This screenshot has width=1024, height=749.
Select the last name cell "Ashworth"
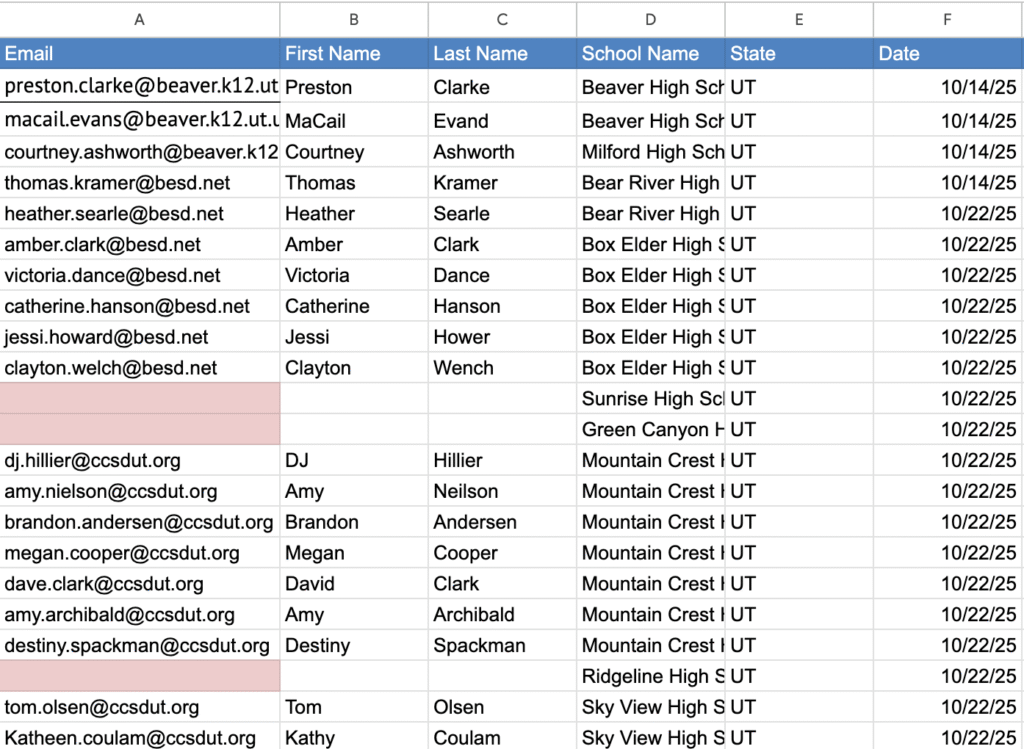[x=502, y=152]
